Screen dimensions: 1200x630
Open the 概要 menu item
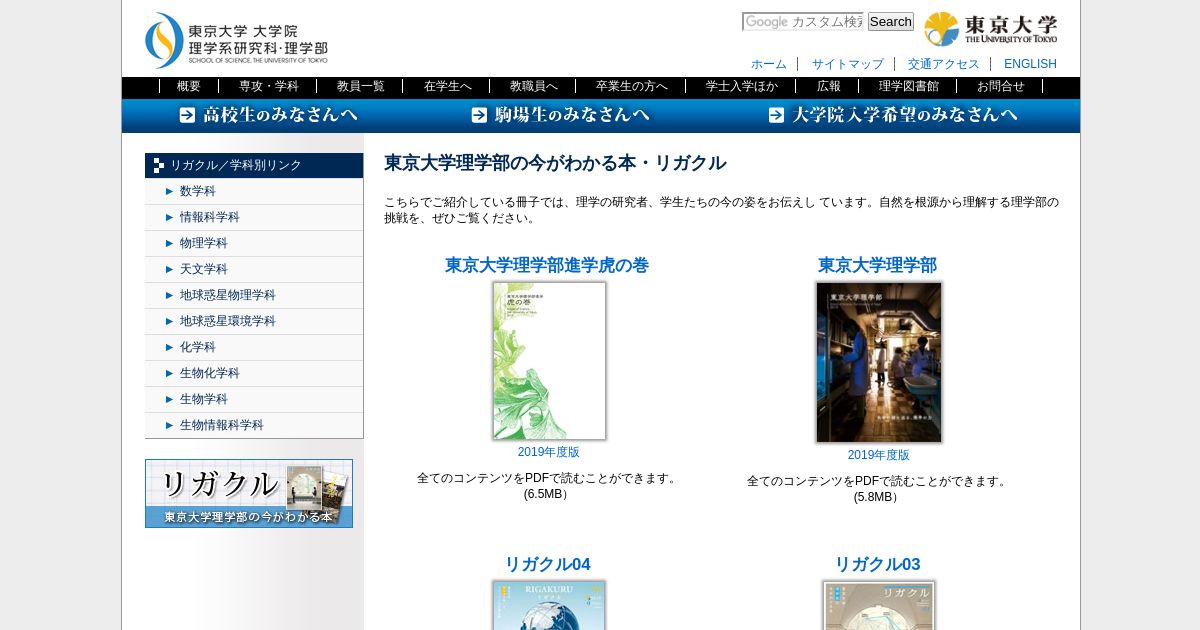coord(189,86)
